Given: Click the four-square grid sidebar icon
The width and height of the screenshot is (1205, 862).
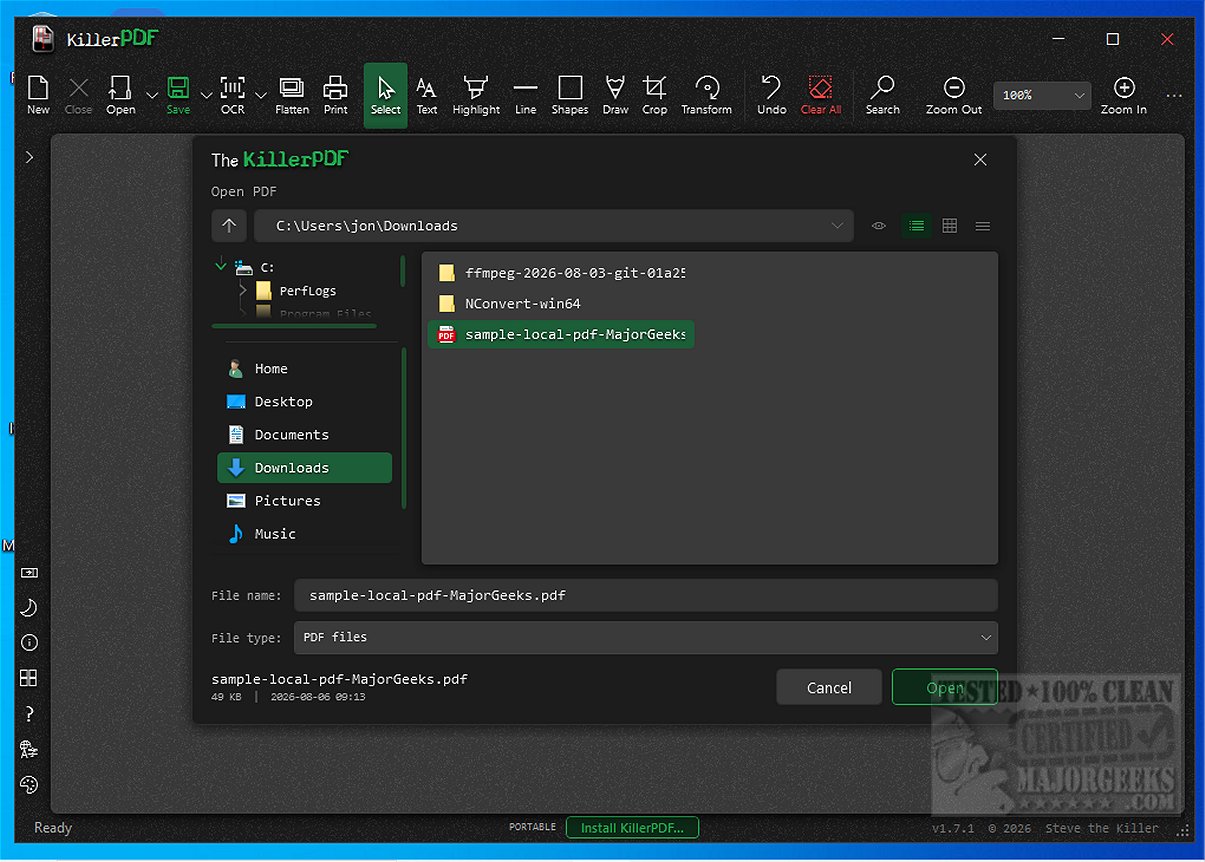Looking at the screenshot, I should click(x=29, y=678).
